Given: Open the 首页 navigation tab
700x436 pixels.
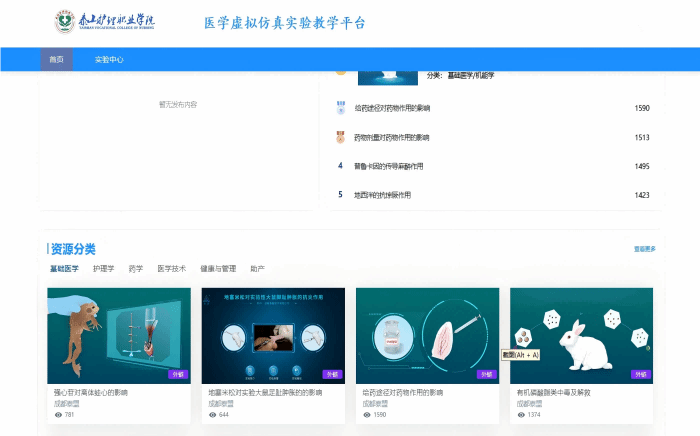Looking at the screenshot, I should coord(57,60).
